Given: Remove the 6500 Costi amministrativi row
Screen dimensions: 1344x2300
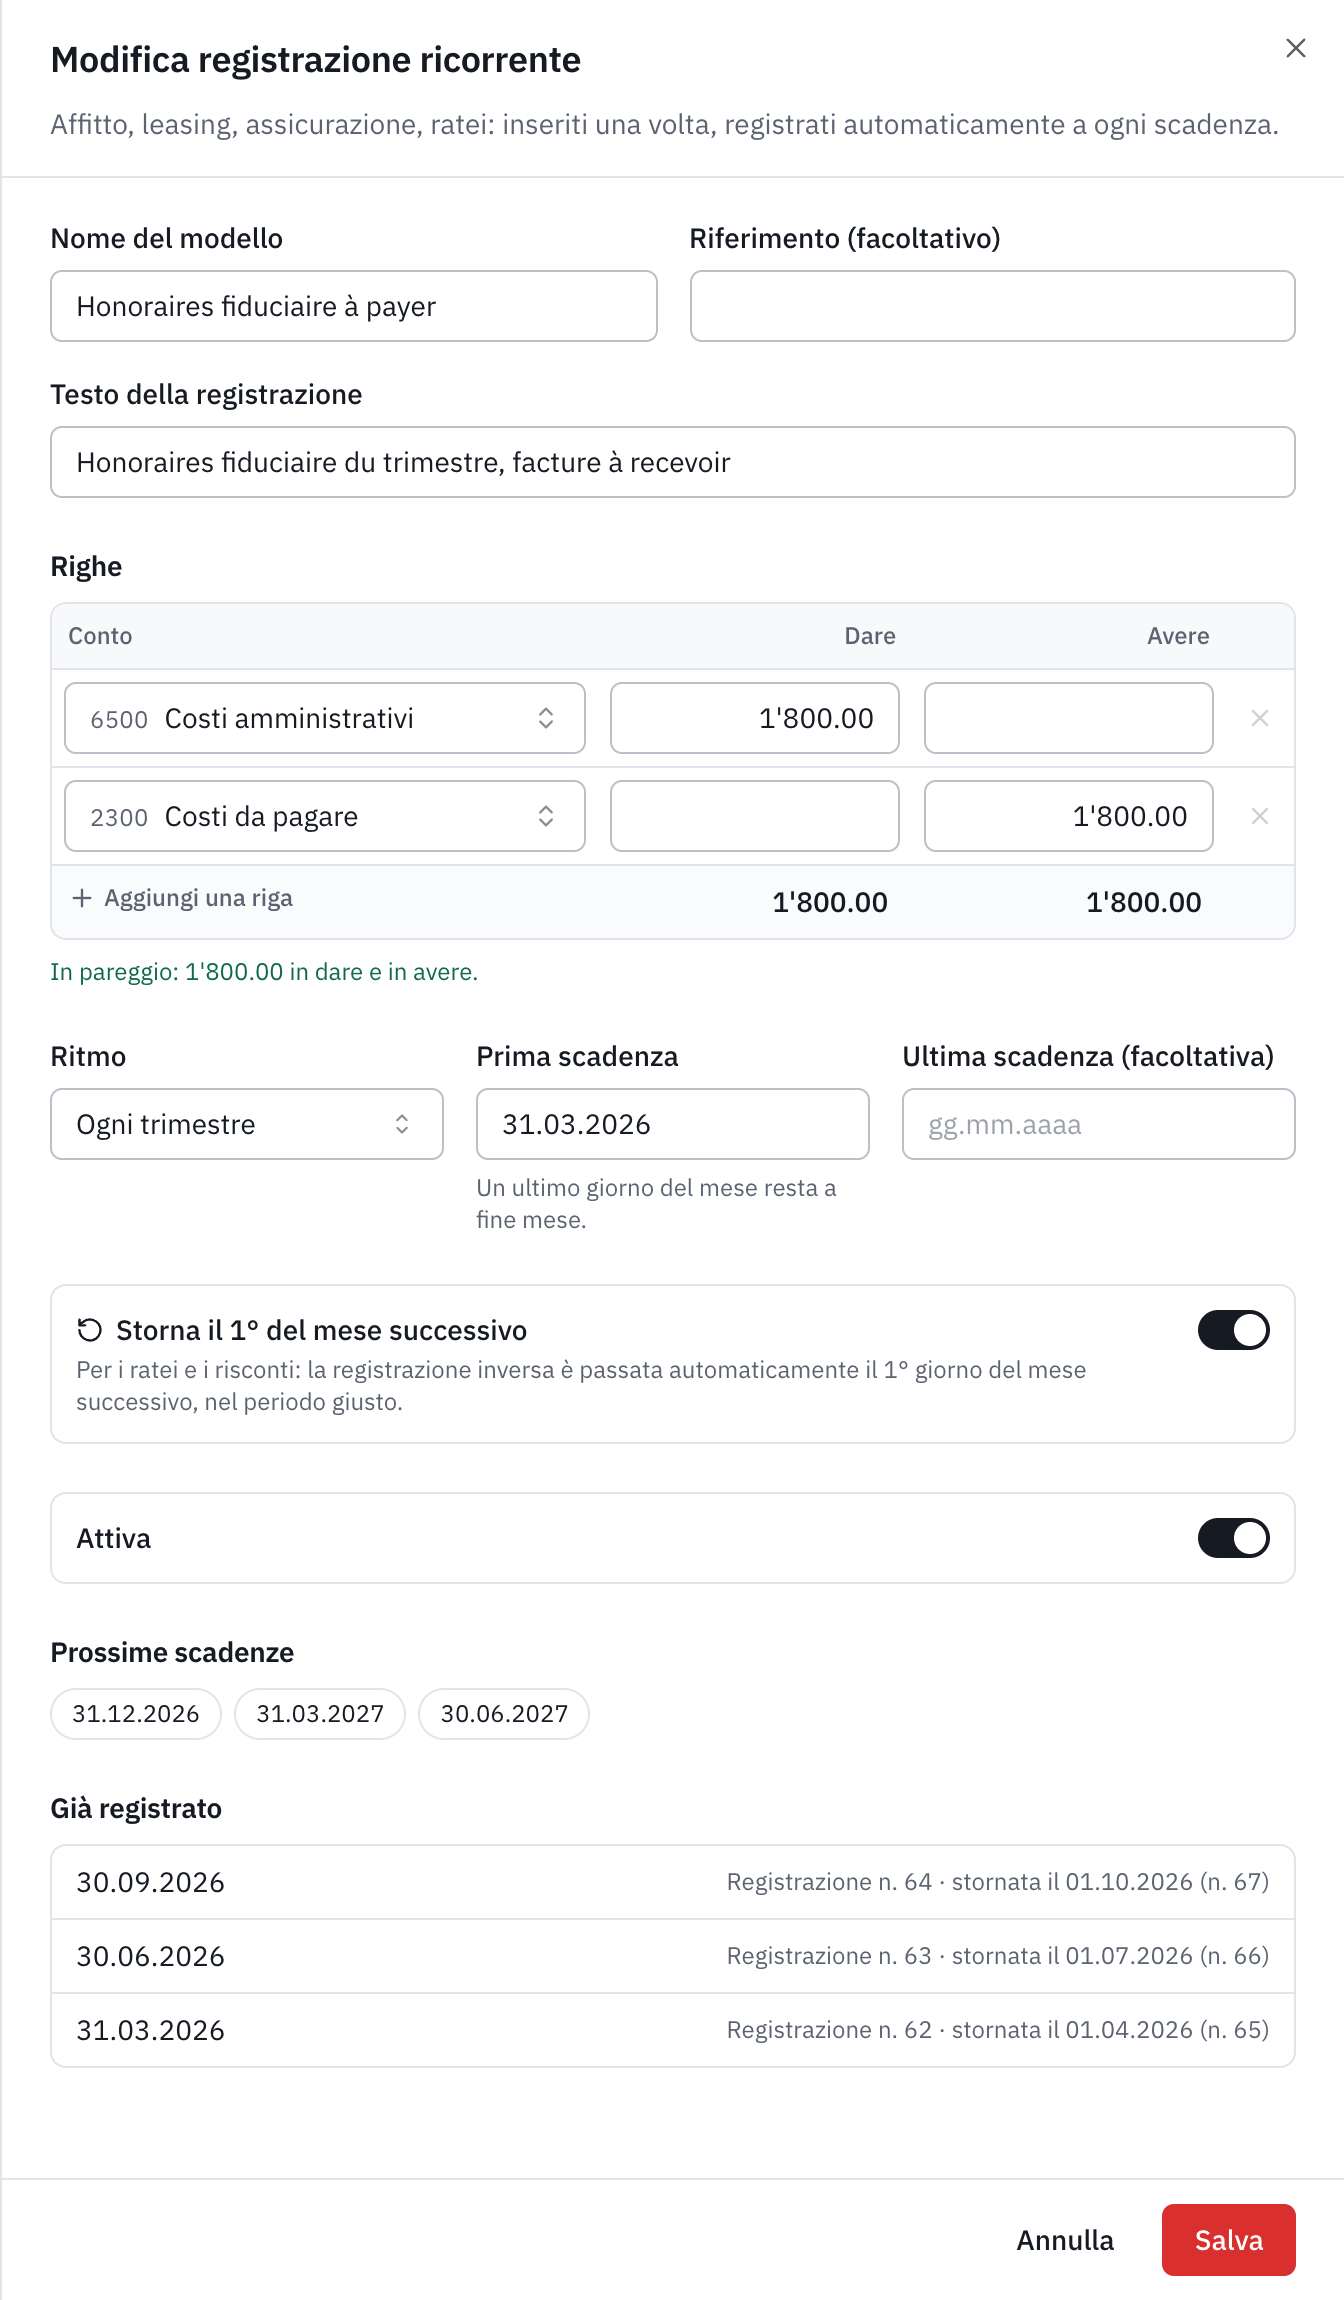Looking at the screenshot, I should [1259, 718].
